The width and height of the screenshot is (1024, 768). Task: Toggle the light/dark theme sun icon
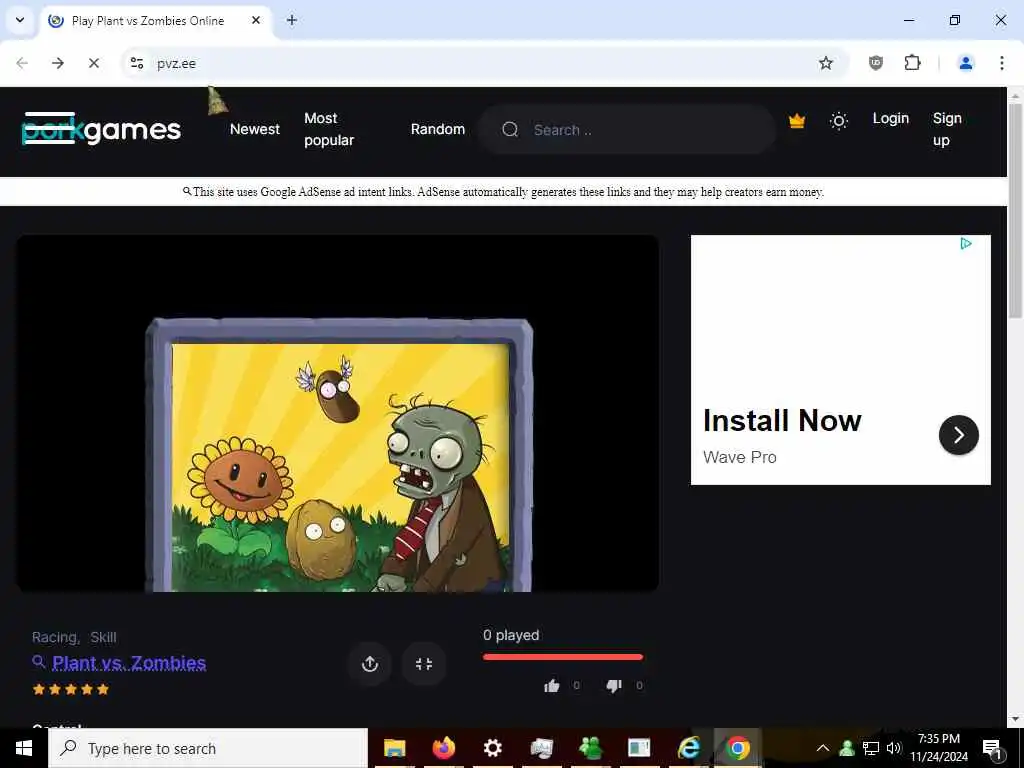(x=839, y=121)
